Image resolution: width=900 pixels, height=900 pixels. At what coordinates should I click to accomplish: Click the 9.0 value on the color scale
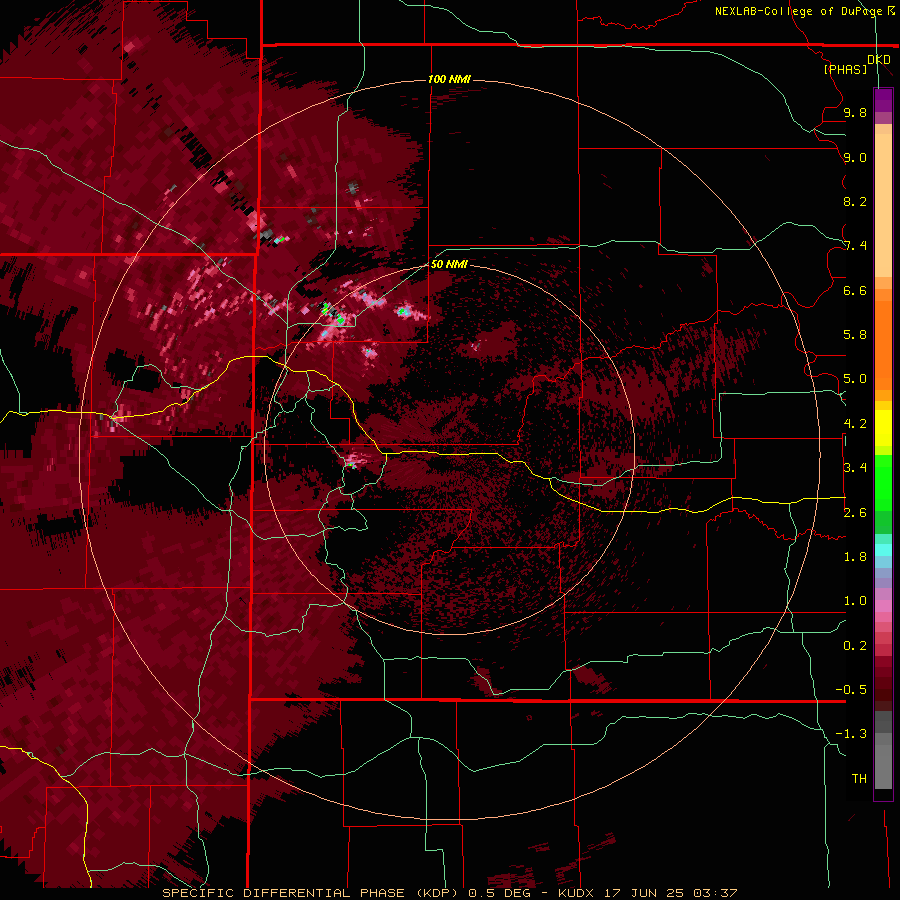[x=855, y=157]
